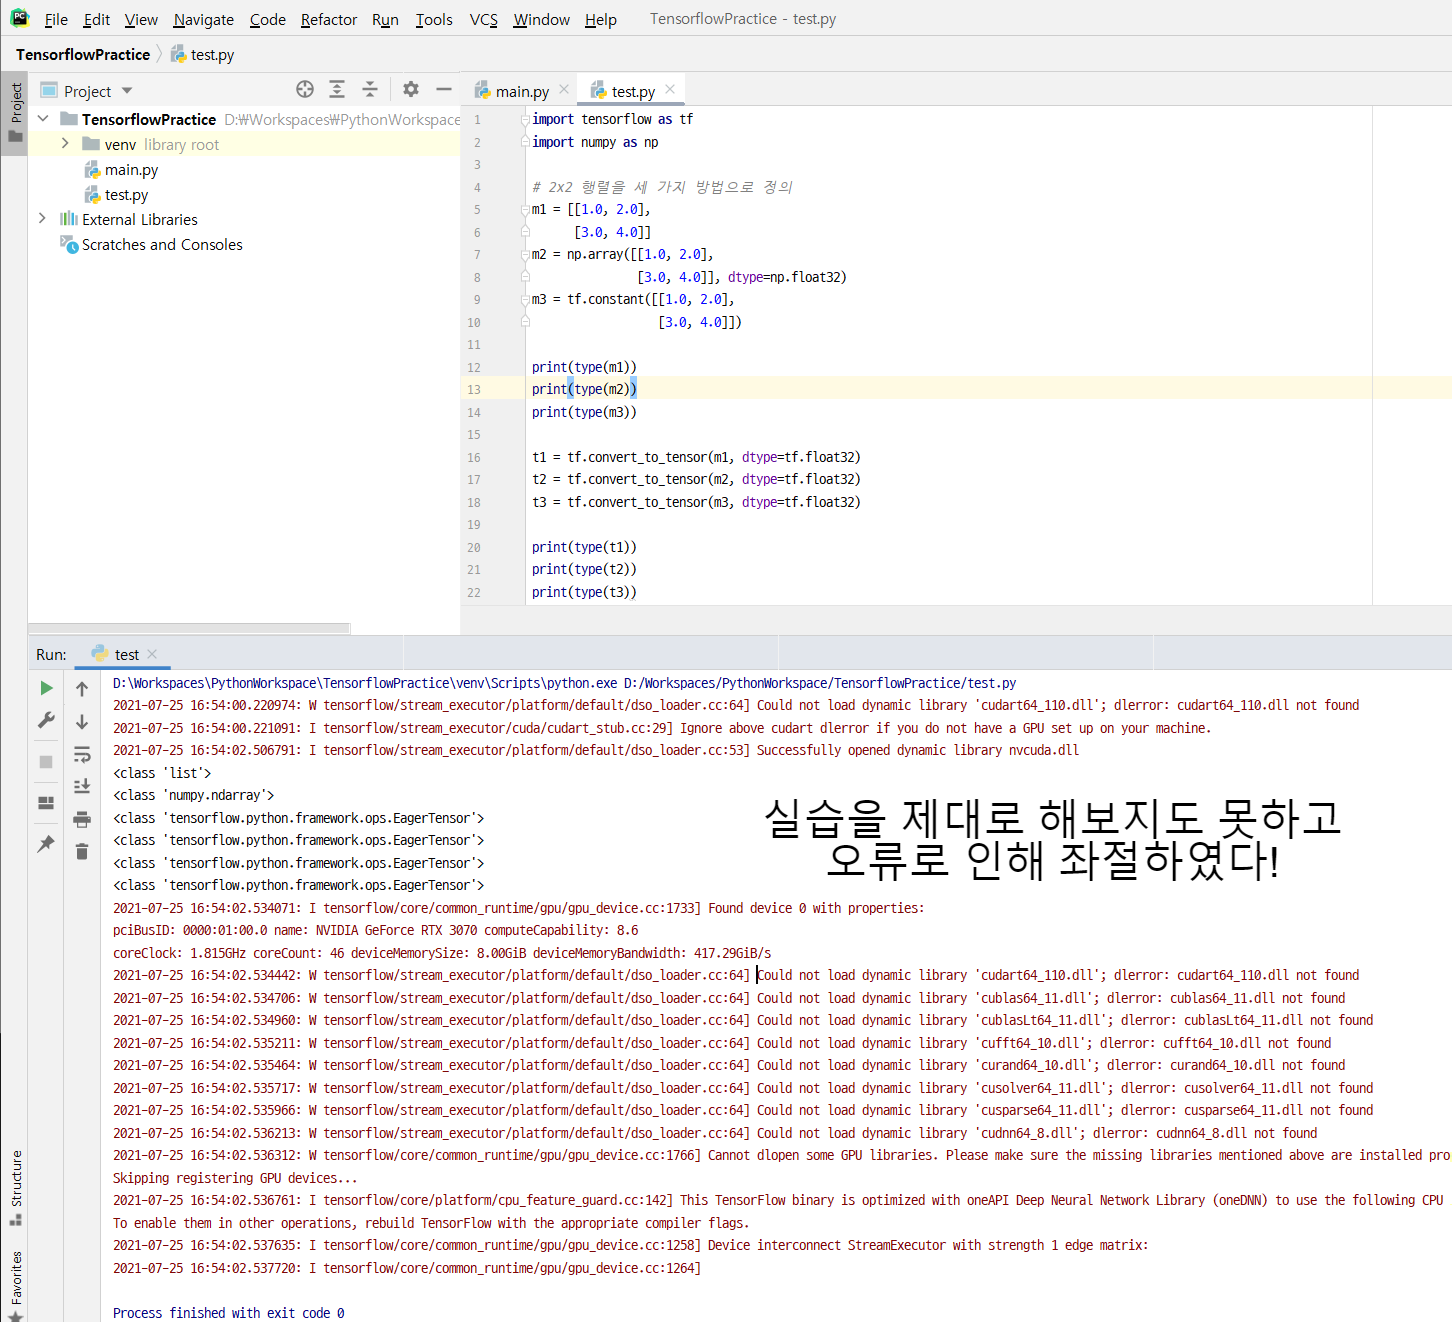The image size is (1452, 1322).
Task: Close the main.py editor tab
Action: [x=564, y=89]
